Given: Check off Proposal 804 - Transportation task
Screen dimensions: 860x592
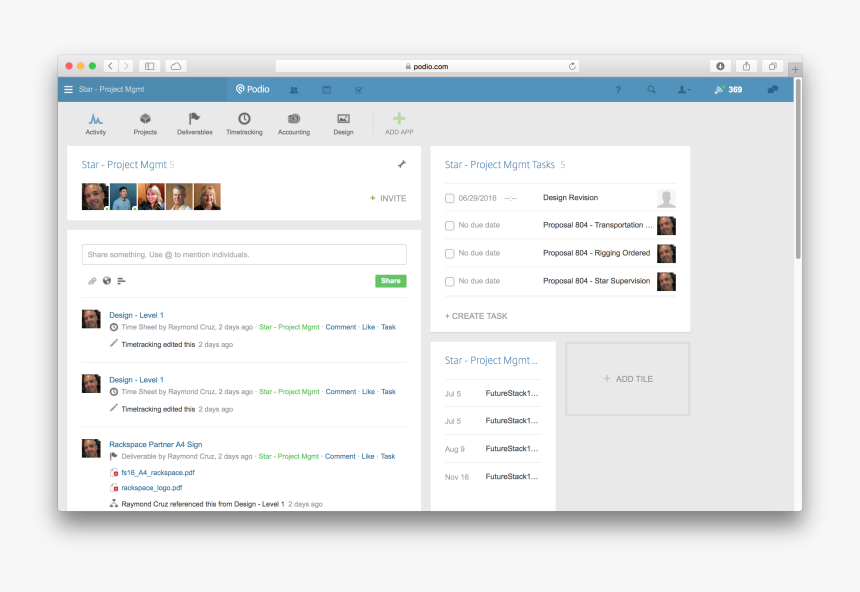Looking at the screenshot, I should tap(450, 225).
